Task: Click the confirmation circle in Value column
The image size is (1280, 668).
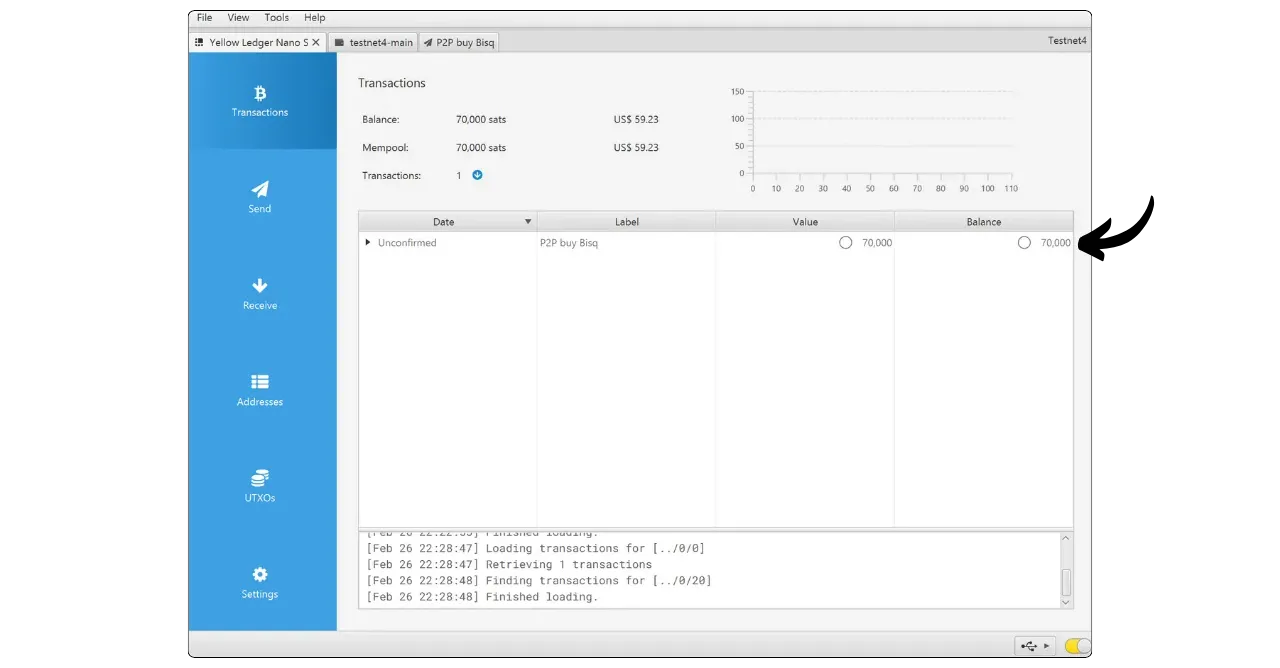Action: pyautogui.click(x=846, y=243)
